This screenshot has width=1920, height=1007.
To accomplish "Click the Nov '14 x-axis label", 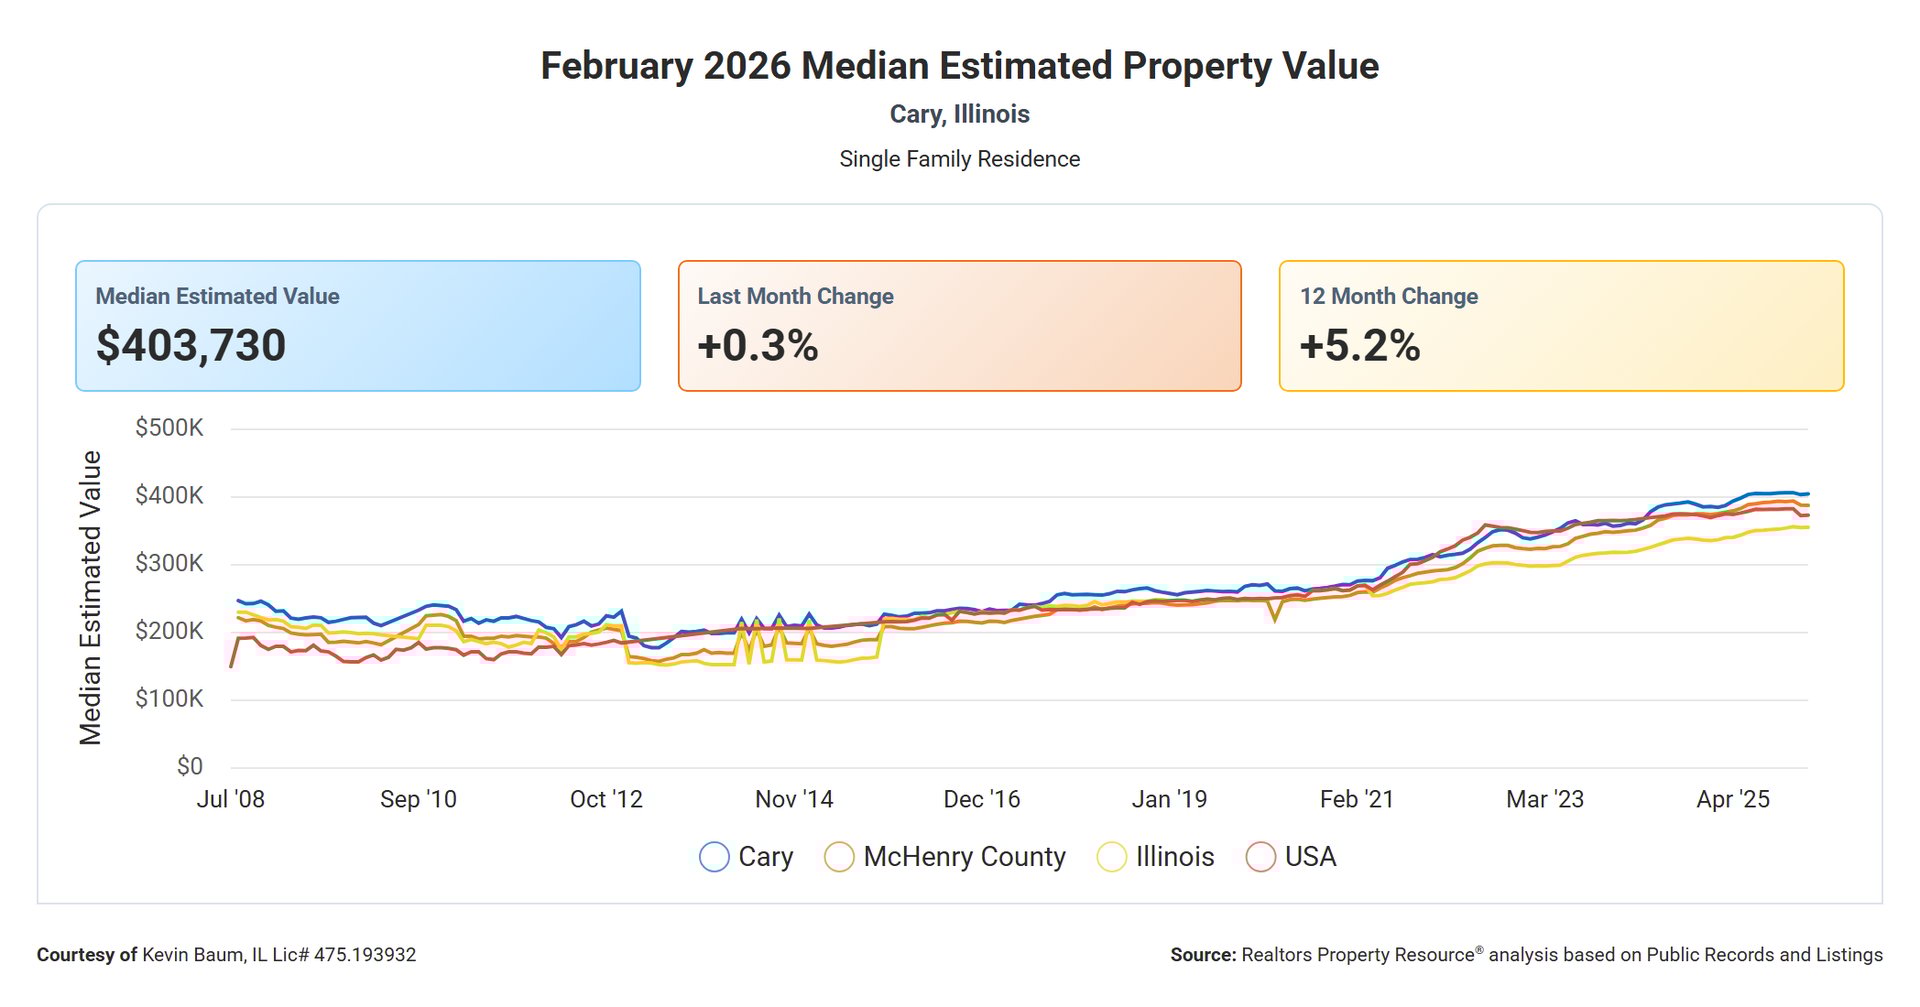I will tap(794, 799).
